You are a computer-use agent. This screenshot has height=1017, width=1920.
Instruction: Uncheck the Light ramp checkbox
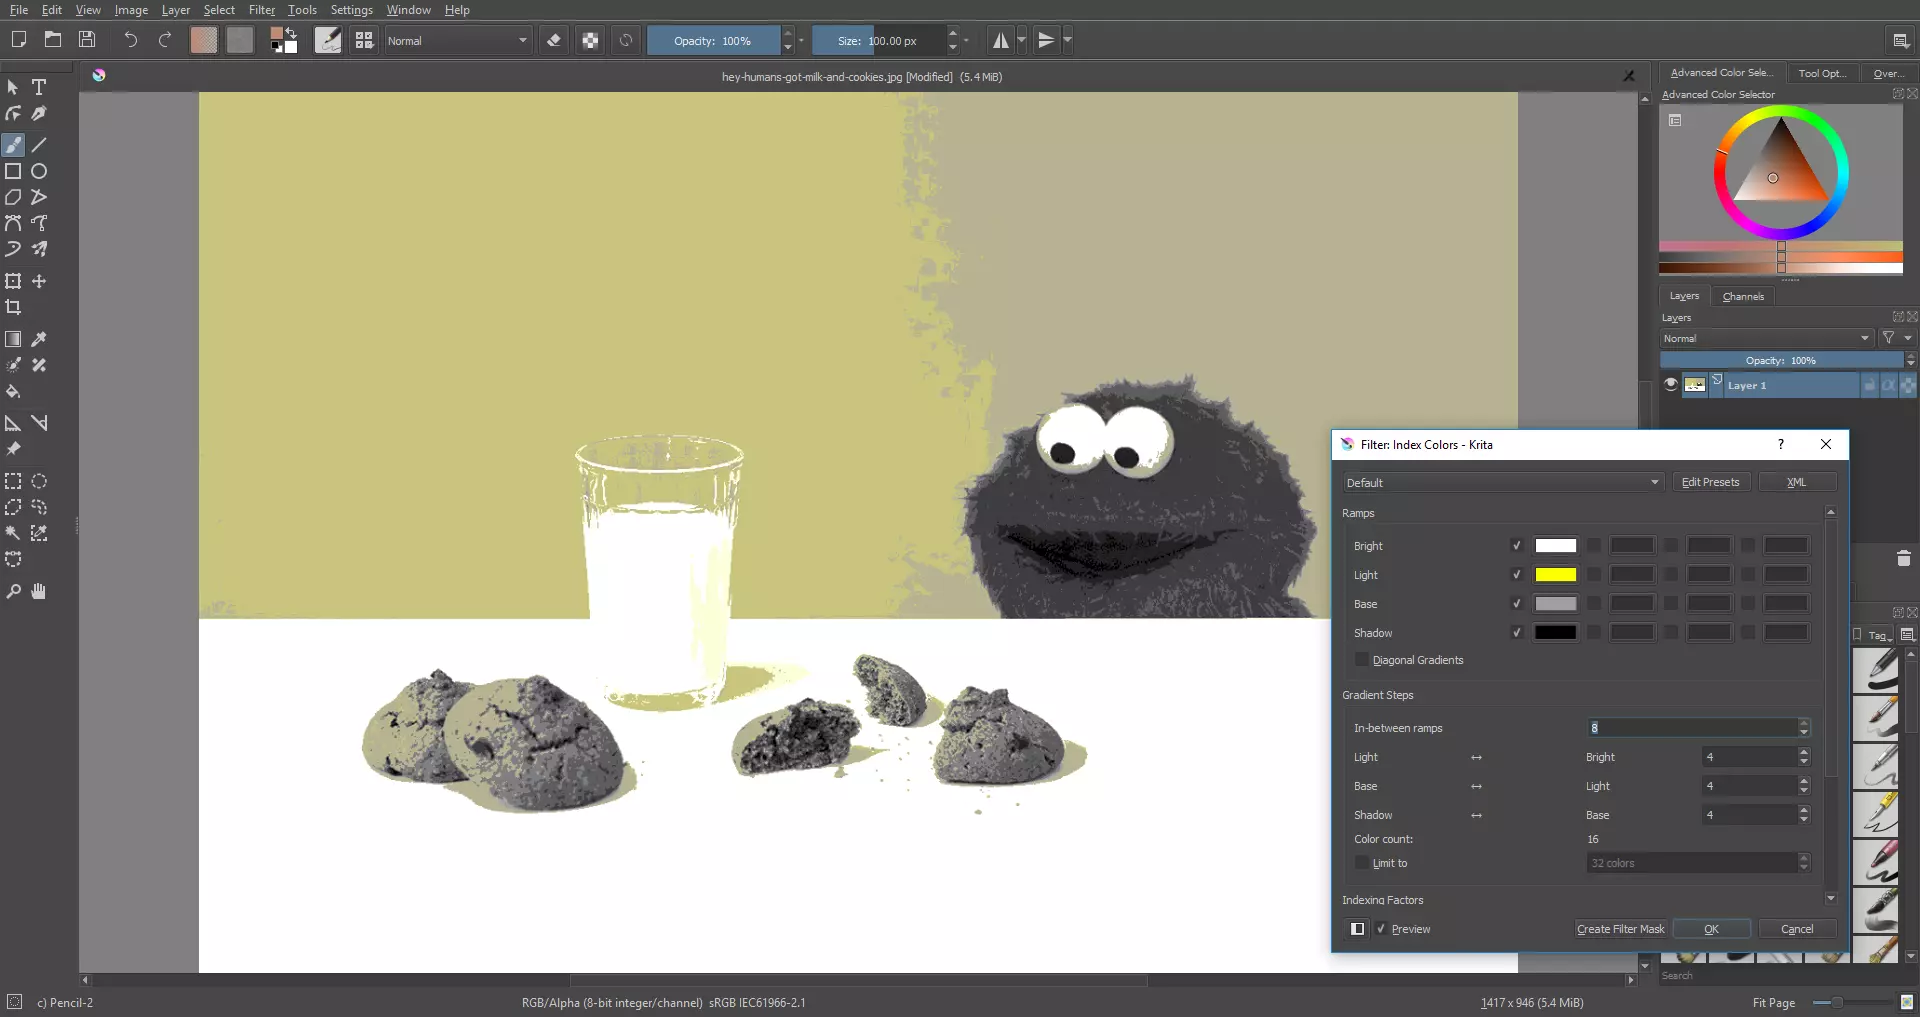coord(1516,575)
